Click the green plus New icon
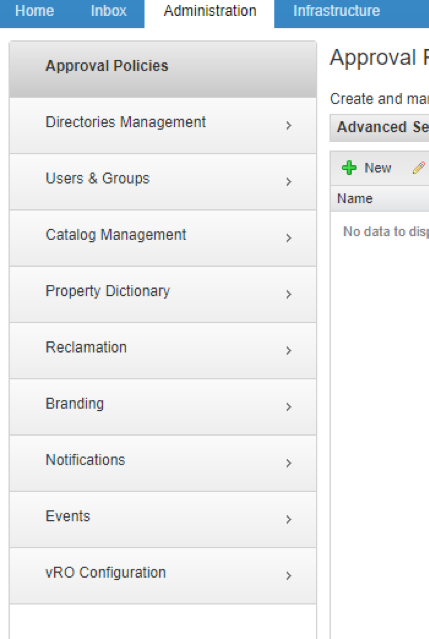The width and height of the screenshot is (429, 639). click(349, 167)
